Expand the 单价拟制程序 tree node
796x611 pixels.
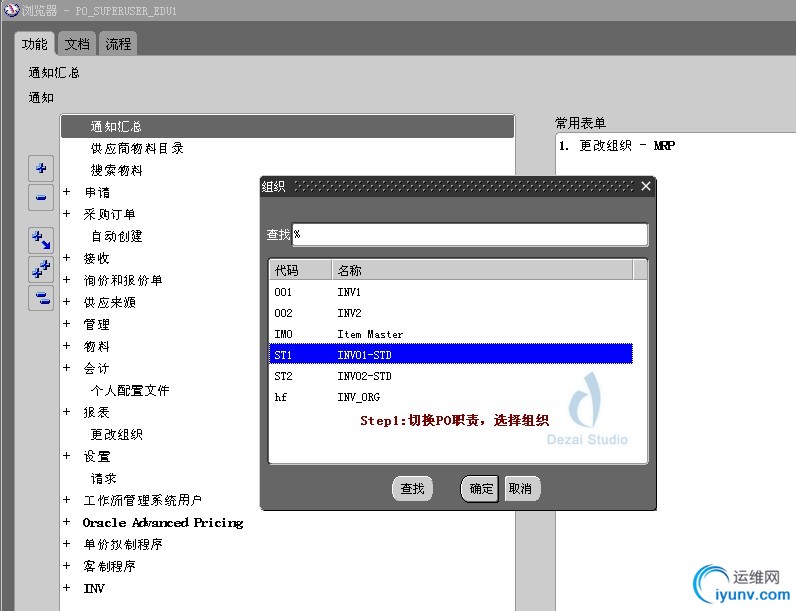pos(67,544)
